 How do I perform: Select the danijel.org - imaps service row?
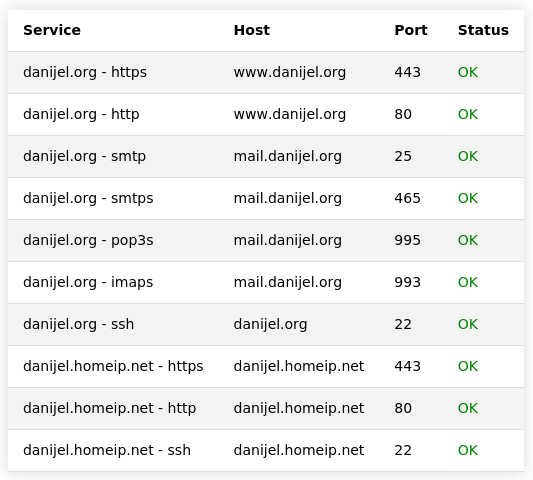[x=266, y=282]
